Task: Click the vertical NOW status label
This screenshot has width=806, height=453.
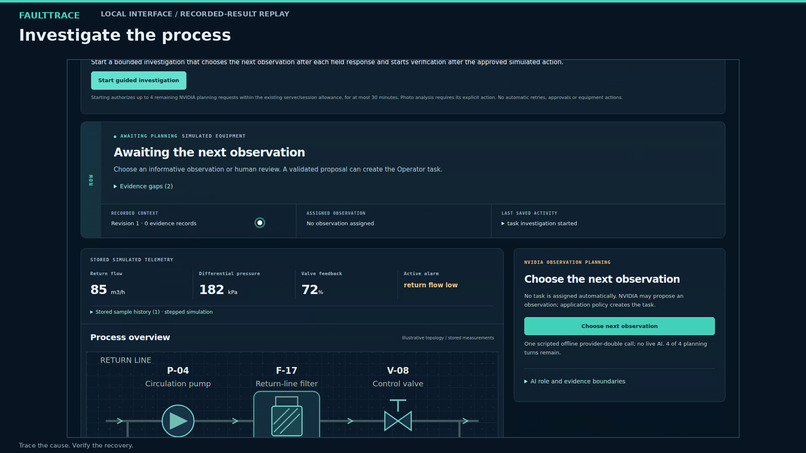Action: (x=91, y=180)
